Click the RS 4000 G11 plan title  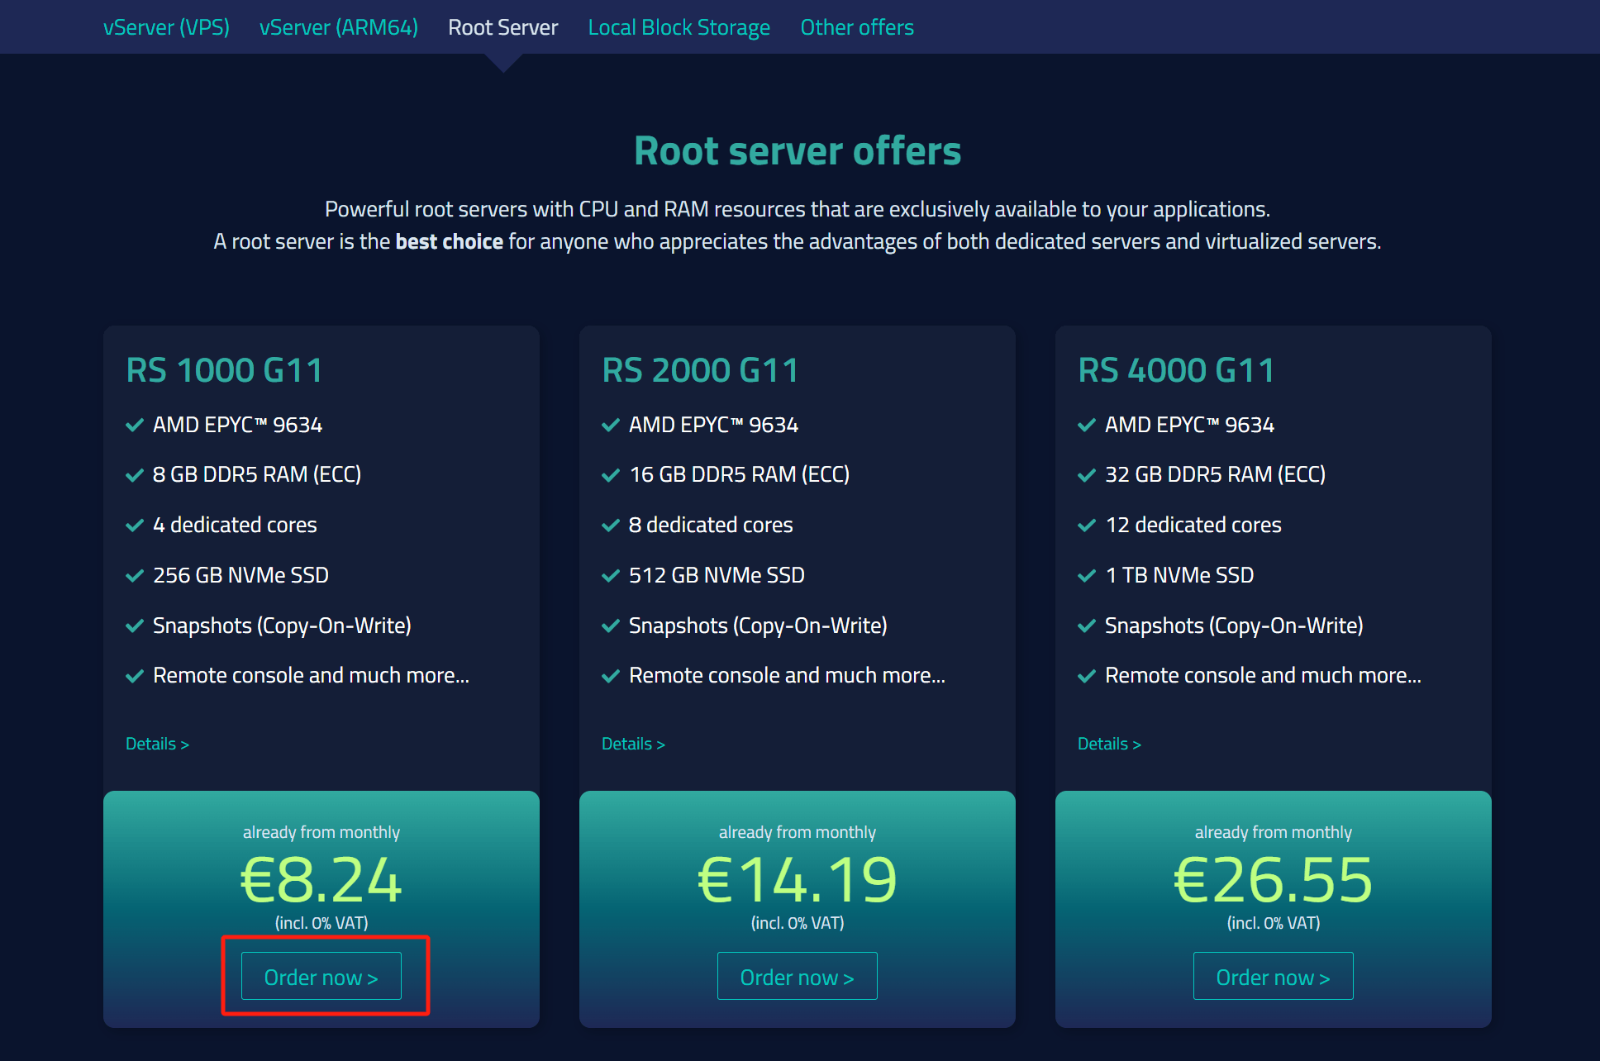click(1176, 370)
